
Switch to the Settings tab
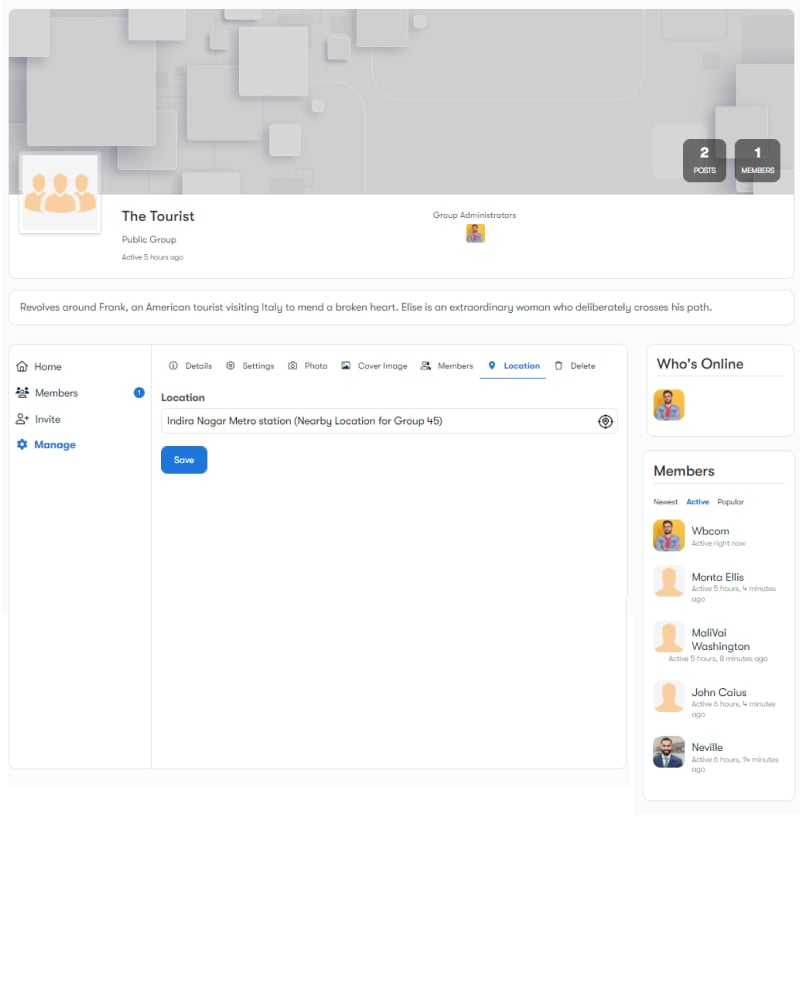[x=250, y=366]
